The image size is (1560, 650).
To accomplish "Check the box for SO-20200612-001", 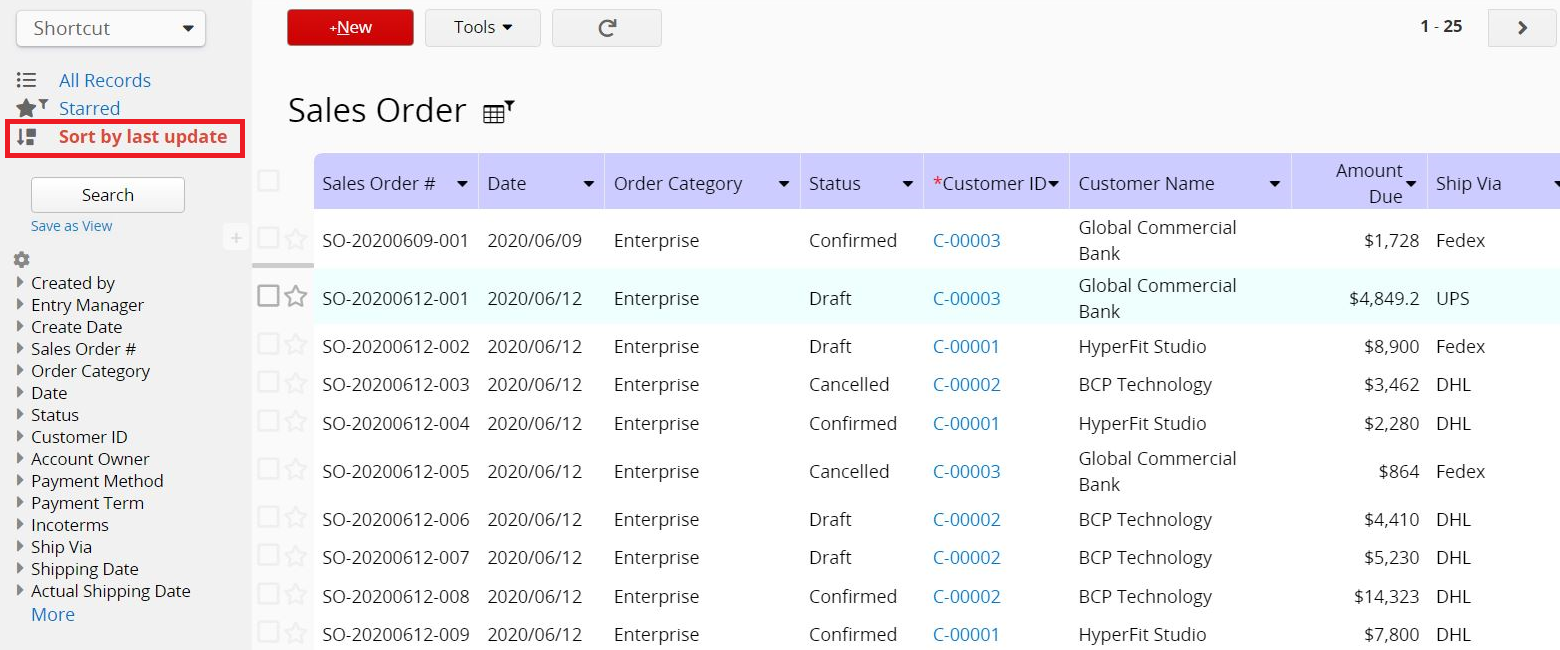I will 268,296.
